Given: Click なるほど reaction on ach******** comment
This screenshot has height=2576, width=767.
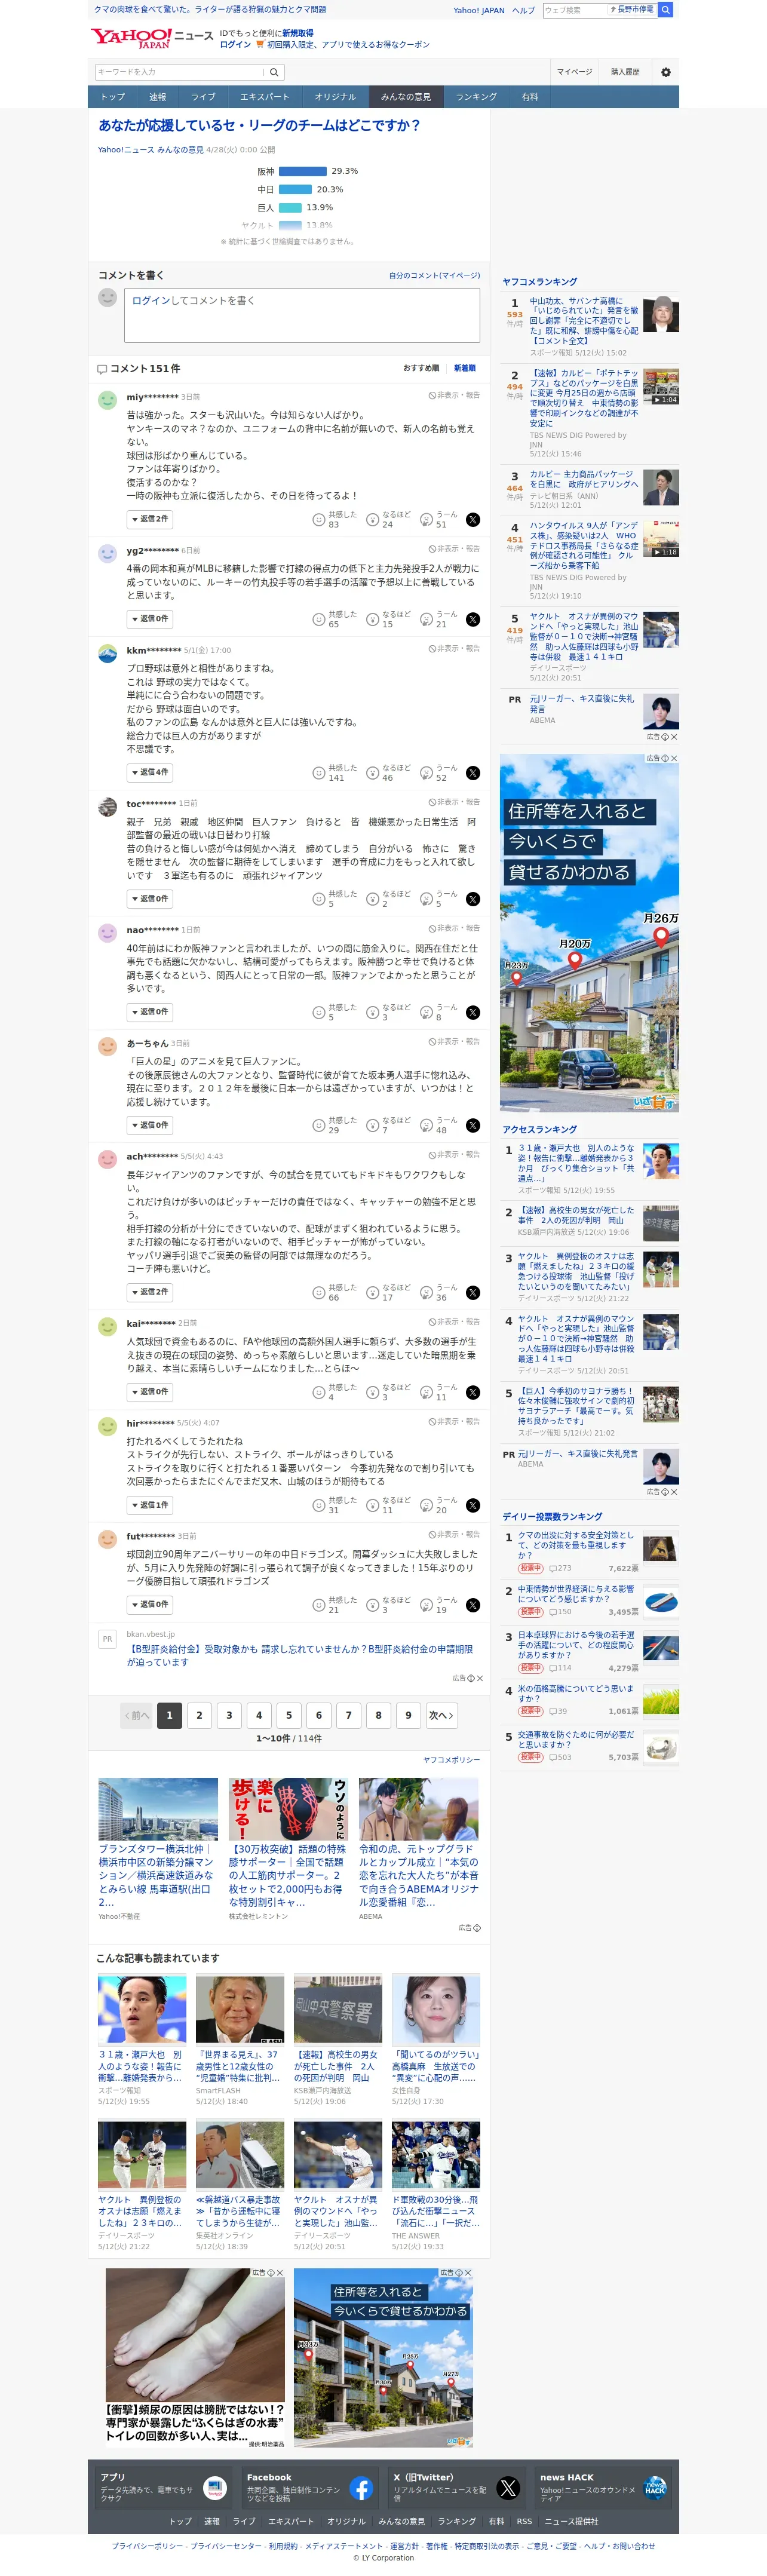Looking at the screenshot, I should (x=388, y=1292).
